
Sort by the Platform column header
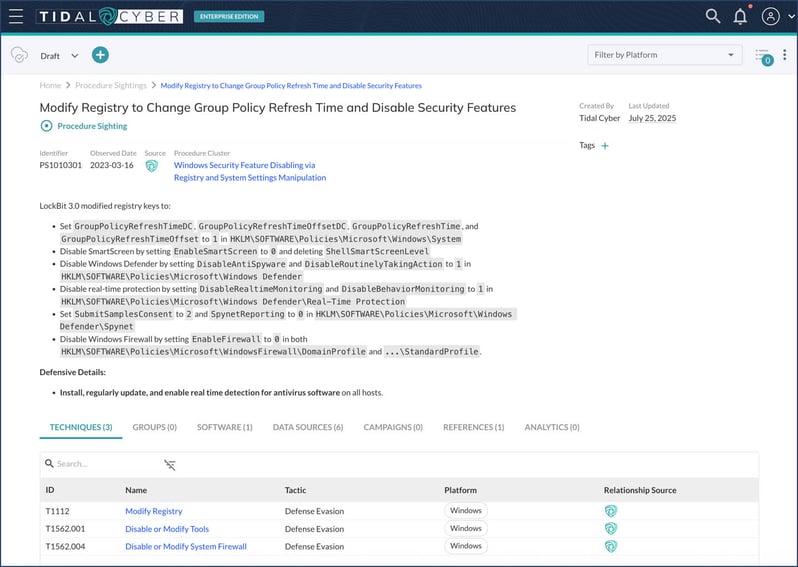point(460,490)
